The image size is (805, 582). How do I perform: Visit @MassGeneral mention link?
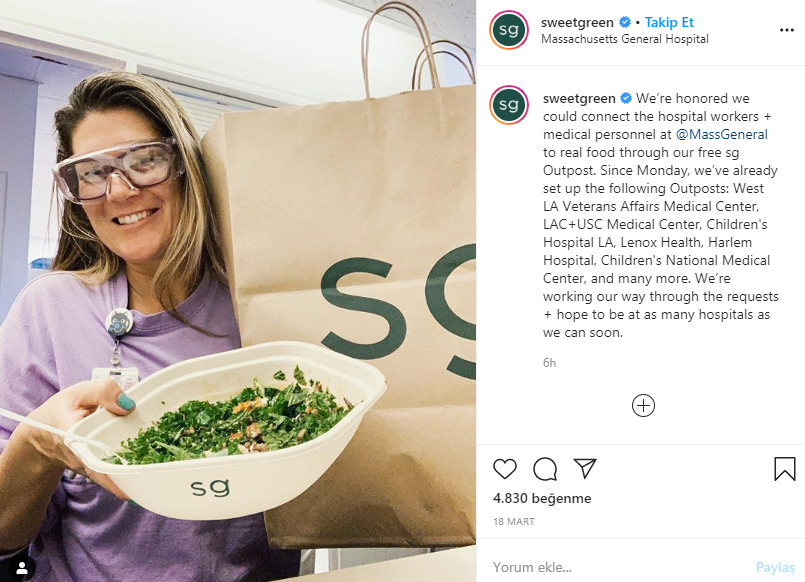722,134
